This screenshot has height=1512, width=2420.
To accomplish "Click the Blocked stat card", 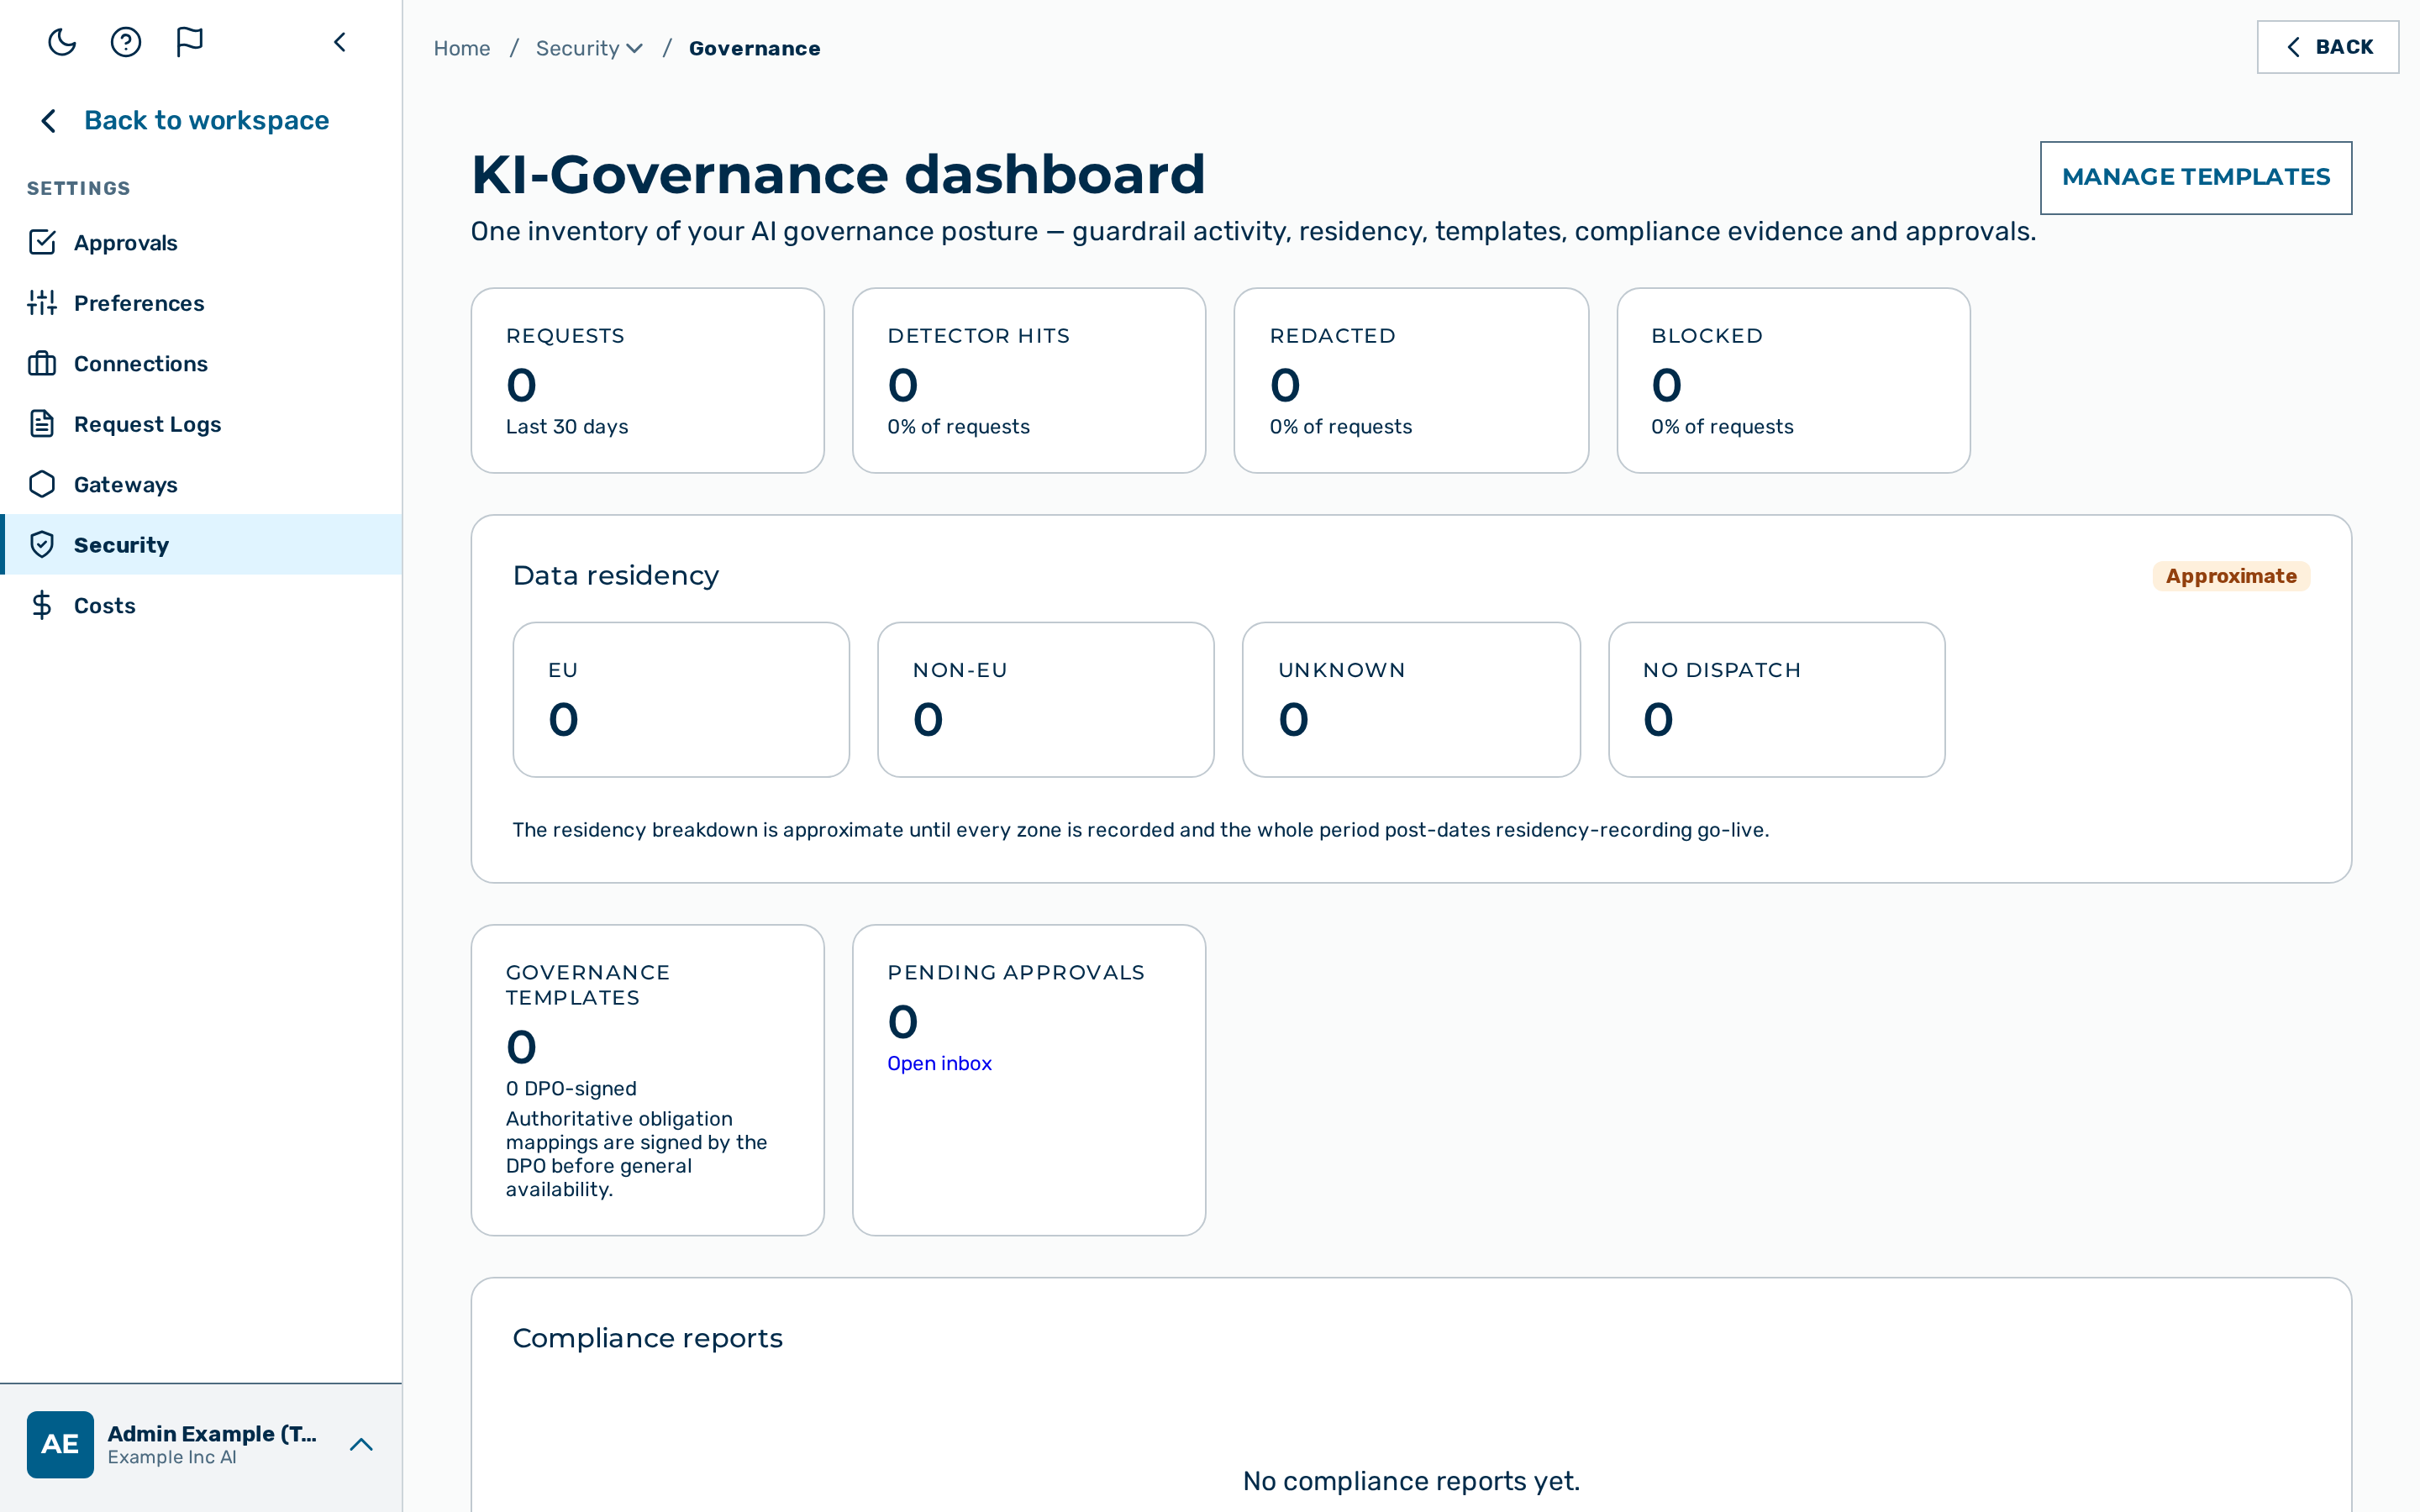I will pyautogui.click(x=1793, y=380).
